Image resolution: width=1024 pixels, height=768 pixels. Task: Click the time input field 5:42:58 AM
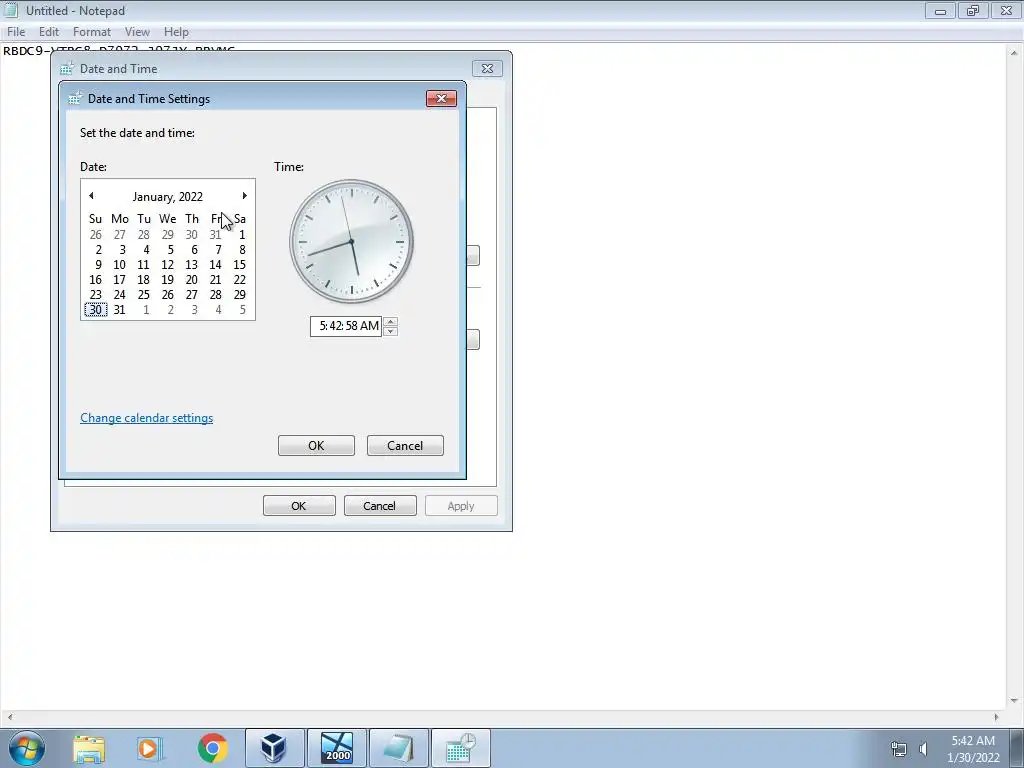point(346,326)
